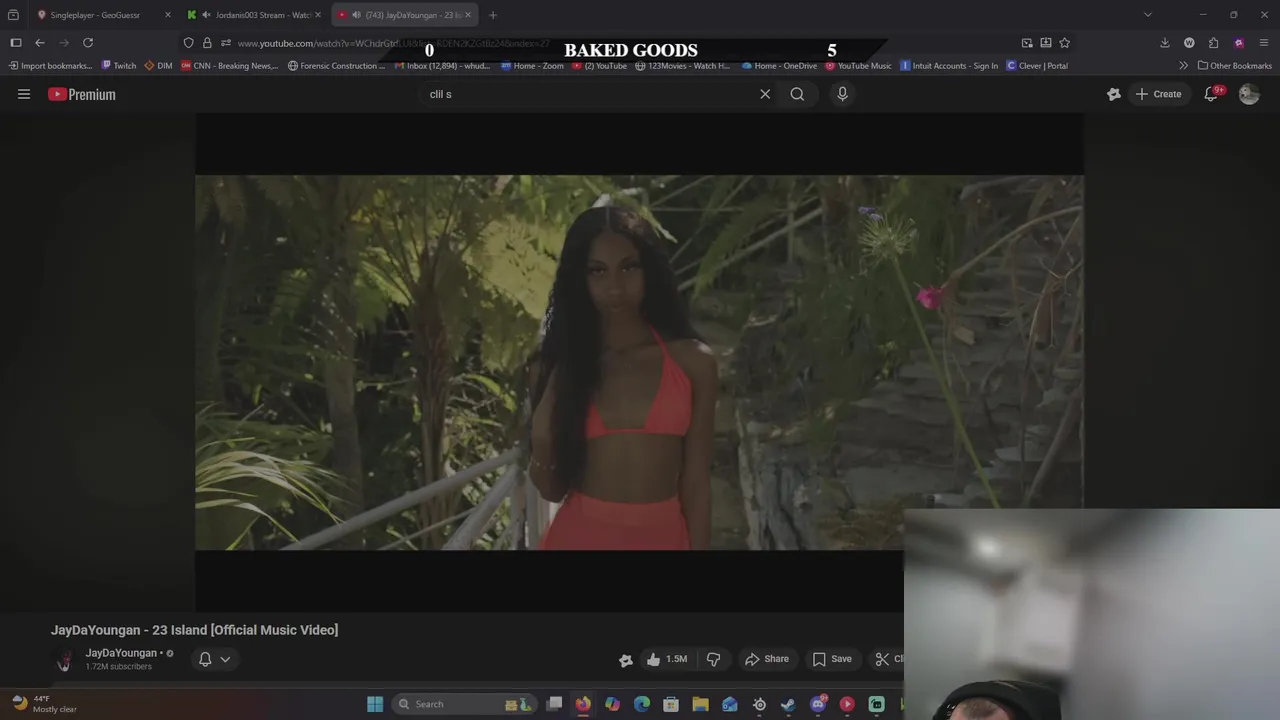Open browser downloads panel
This screenshot has height=720, width=1280.
tap(1164, 43)
